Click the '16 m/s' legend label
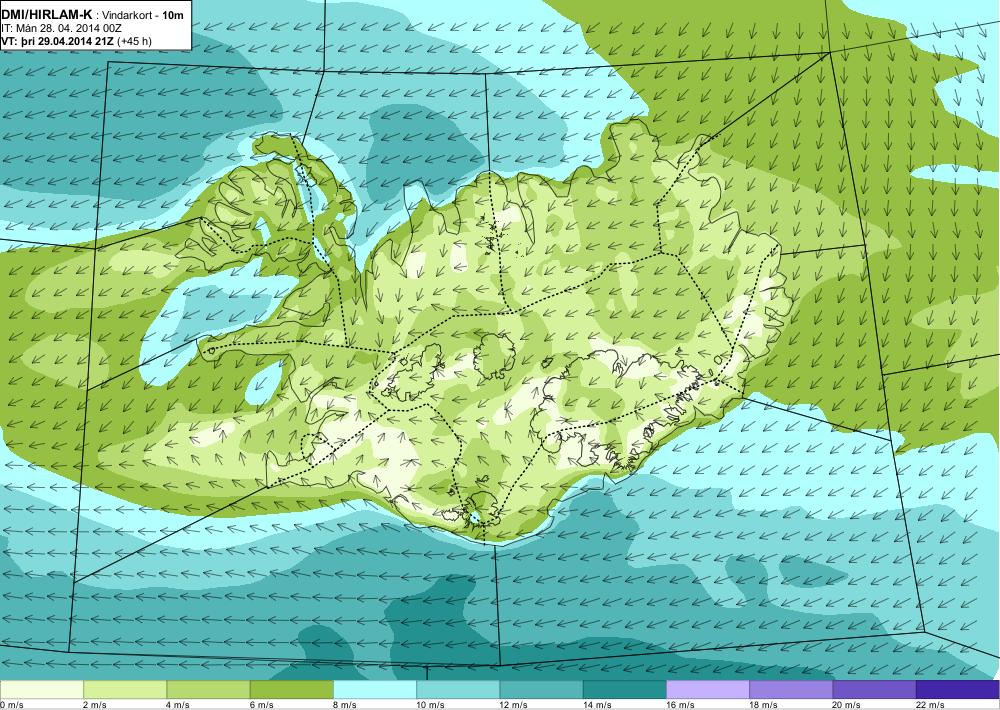This screenshot has width=1000, height=710. pyautogui.click(x=680, y=705)
